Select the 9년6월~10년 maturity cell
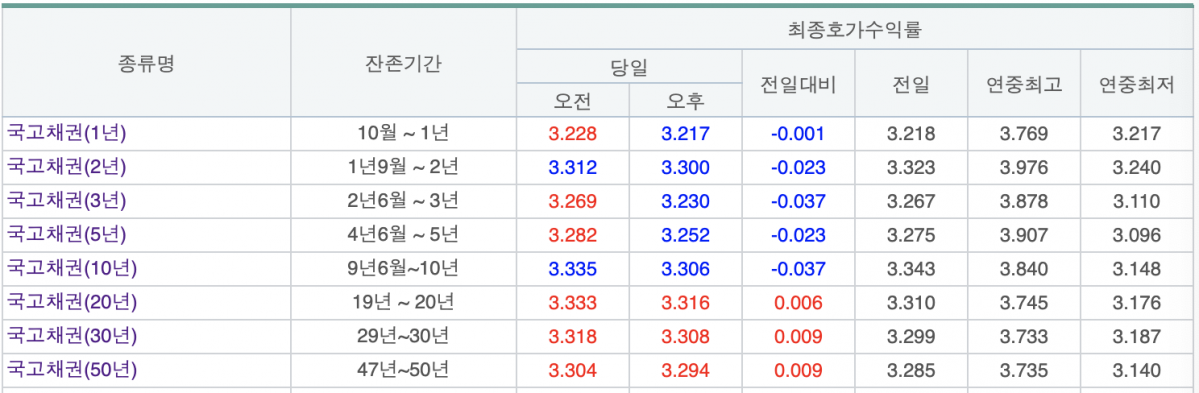 pos(403,268)
